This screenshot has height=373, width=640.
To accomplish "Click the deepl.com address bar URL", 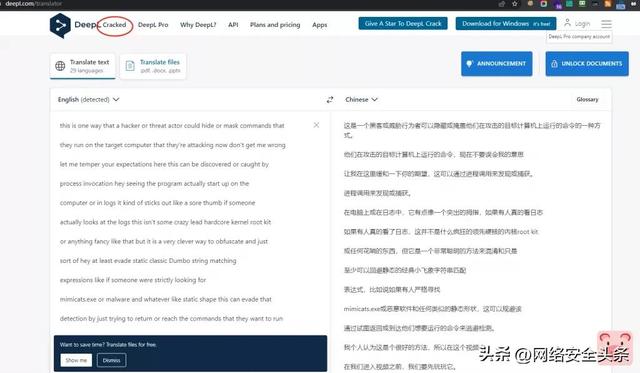I will tap(34, 4).
